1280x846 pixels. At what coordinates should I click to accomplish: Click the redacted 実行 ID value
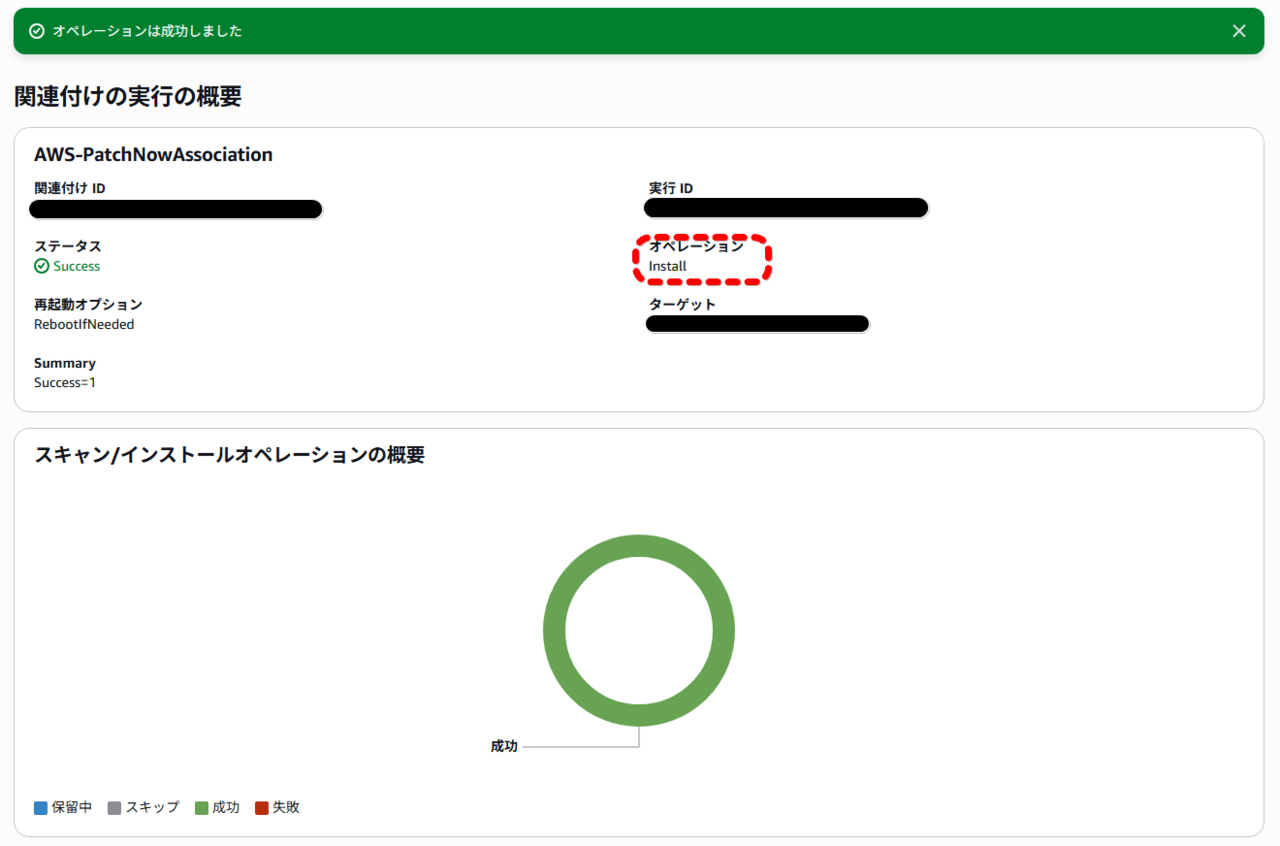[786, 208]
